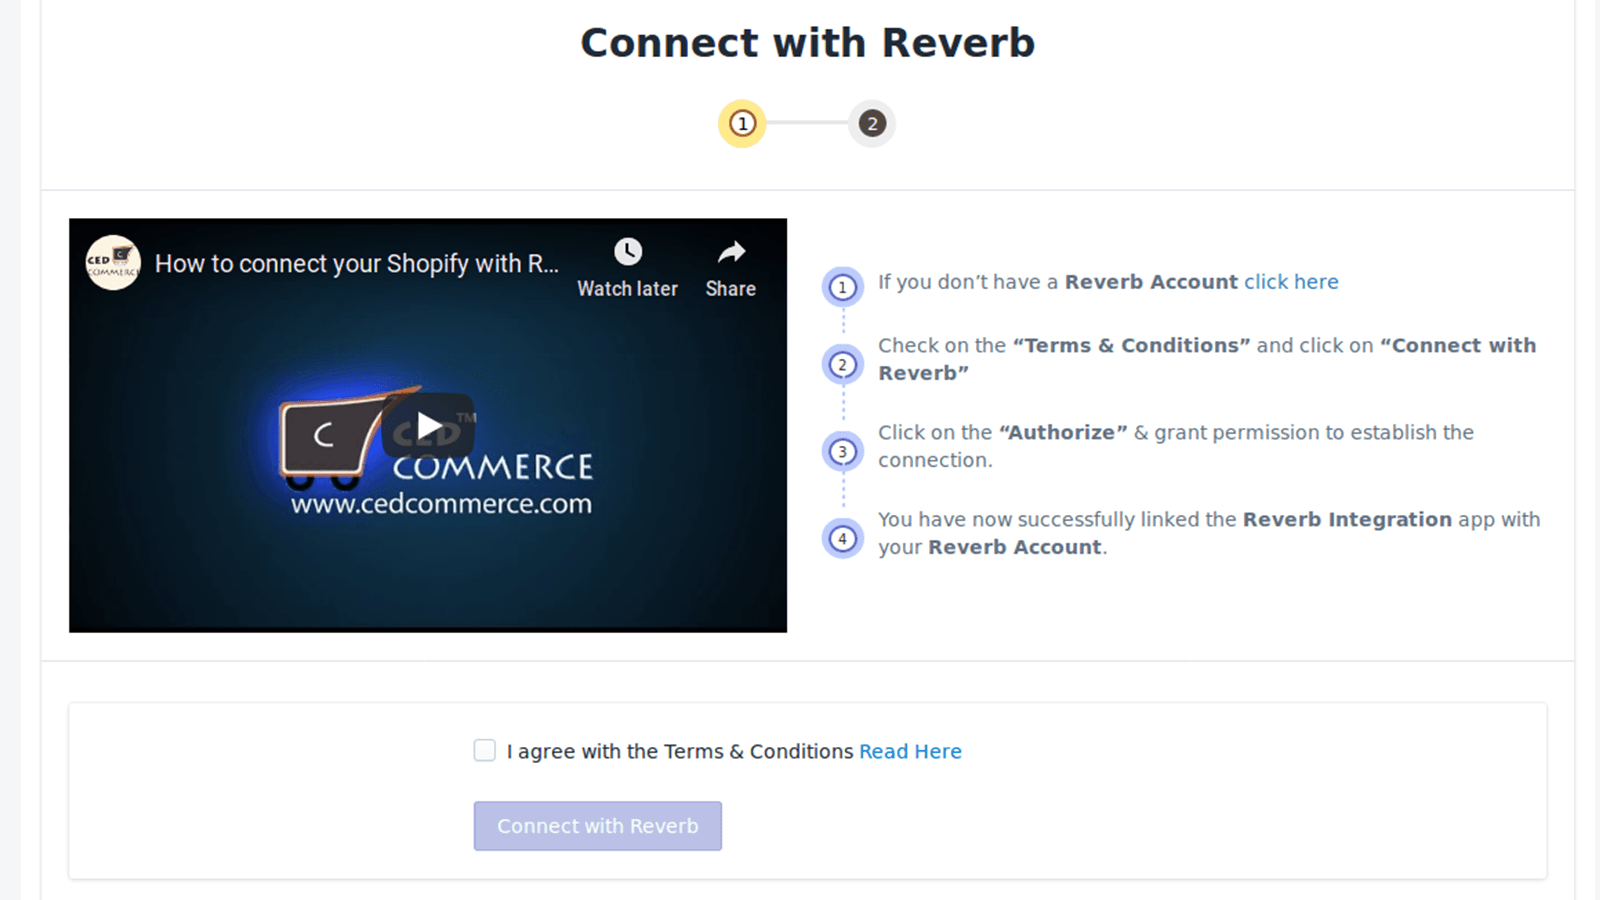1600x900 pixels.
Task: Check the Terms & Conditions agreement box
Action: 484,749
